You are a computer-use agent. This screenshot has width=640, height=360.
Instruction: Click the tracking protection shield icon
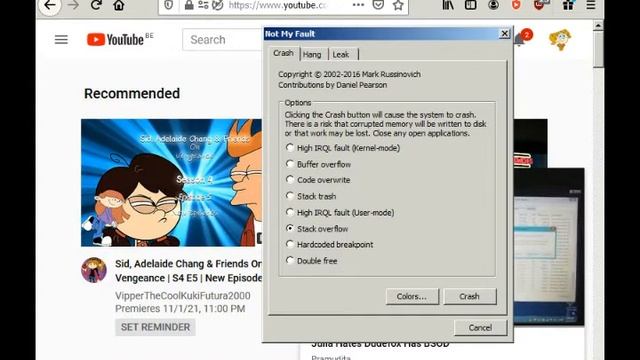(x=169, y=5)
